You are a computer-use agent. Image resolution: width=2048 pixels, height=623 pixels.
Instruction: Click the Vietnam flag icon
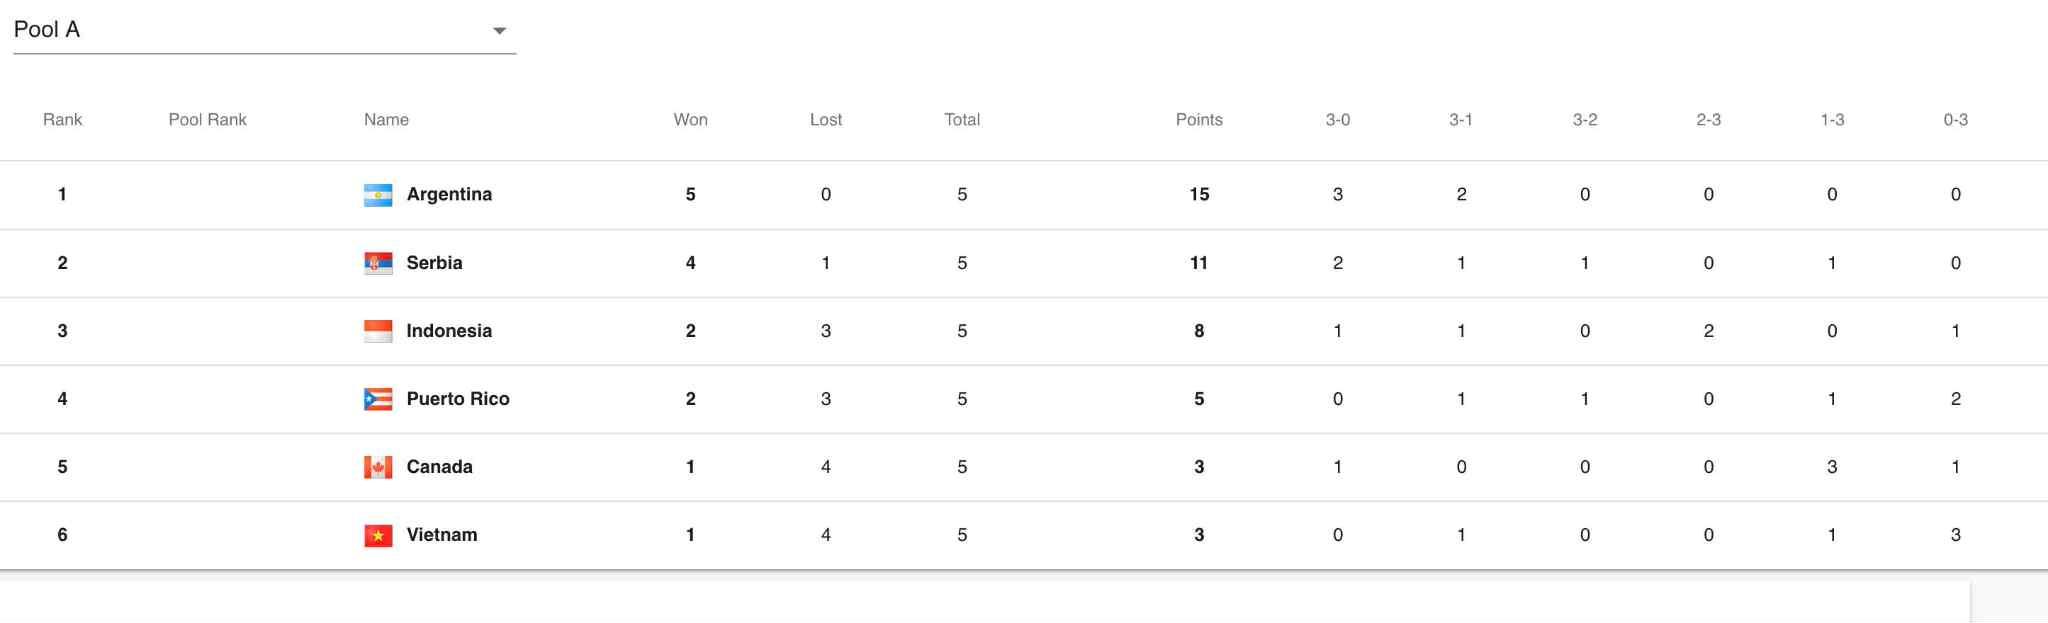point(377,535)
